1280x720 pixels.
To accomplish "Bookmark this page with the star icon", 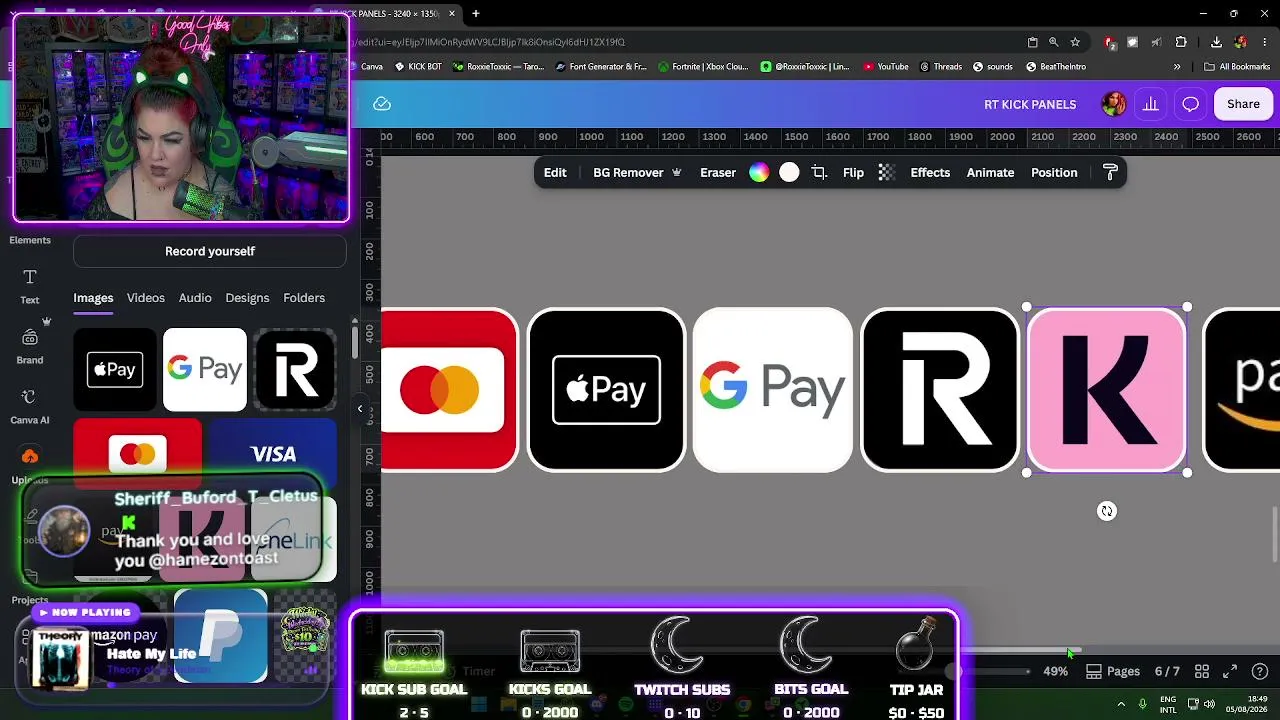I will 1075,42.
